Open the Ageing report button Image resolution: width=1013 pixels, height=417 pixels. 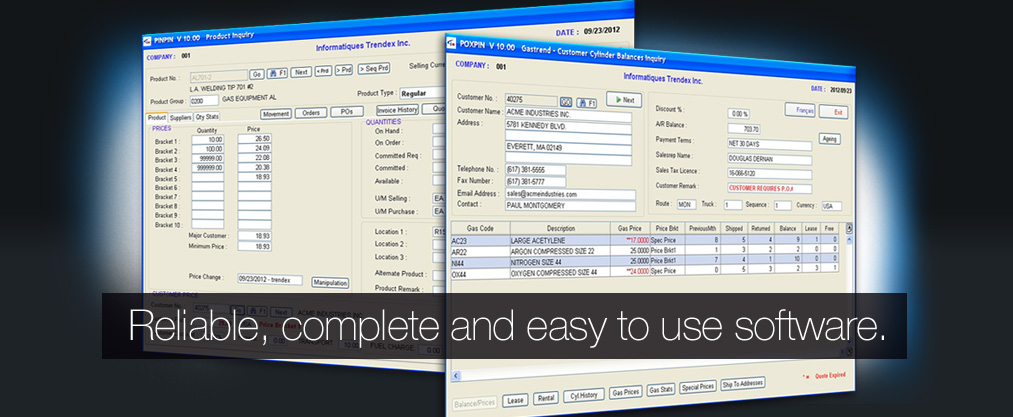click(x=830, y=139)
